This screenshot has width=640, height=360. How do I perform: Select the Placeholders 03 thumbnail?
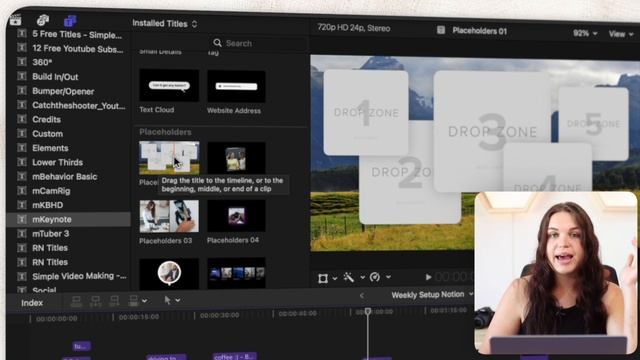[169, 216]
